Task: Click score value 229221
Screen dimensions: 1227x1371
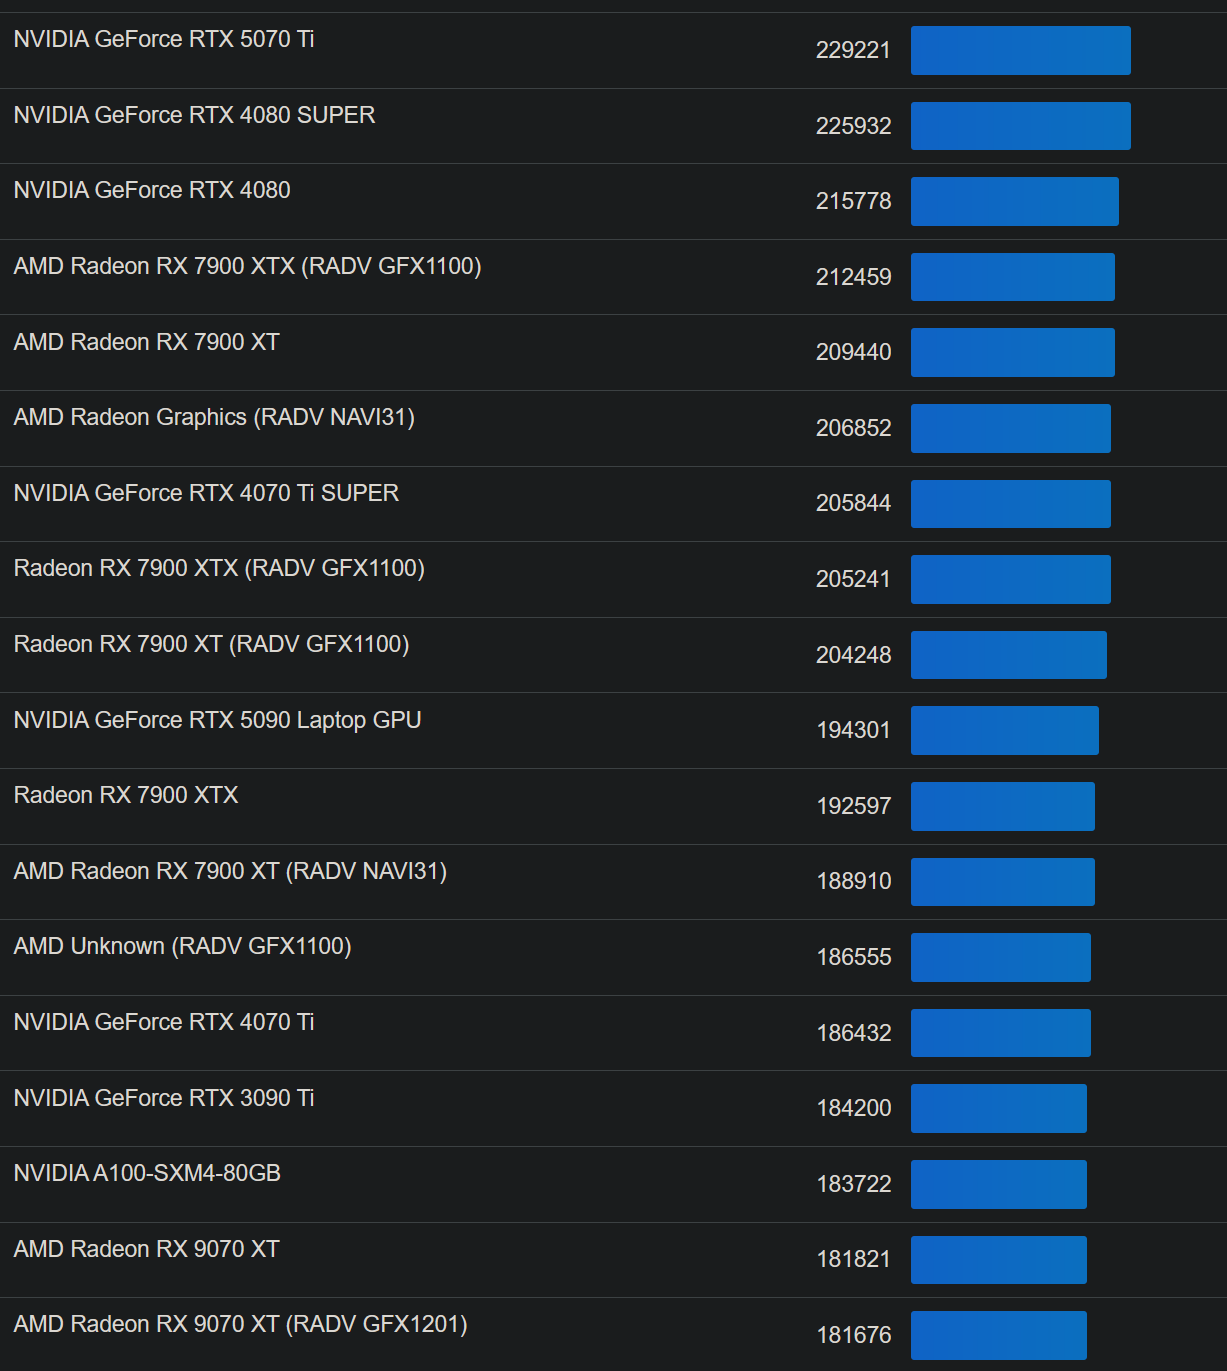Action: 853,50
